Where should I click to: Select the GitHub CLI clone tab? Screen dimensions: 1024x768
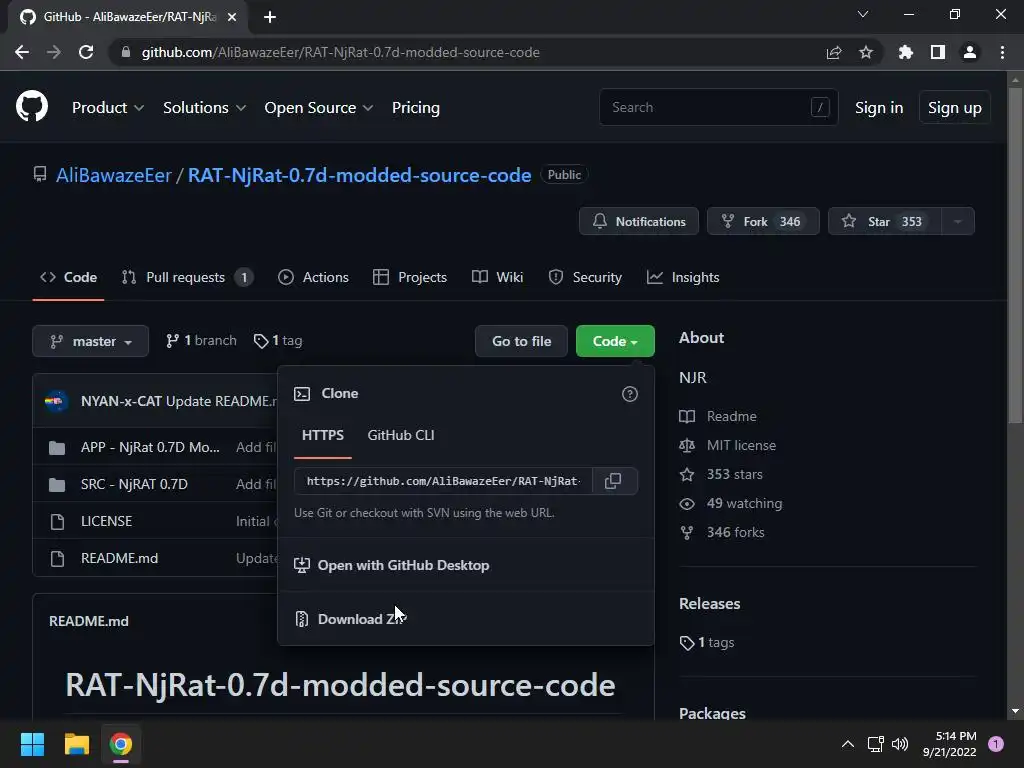click(x=401, y=436)
